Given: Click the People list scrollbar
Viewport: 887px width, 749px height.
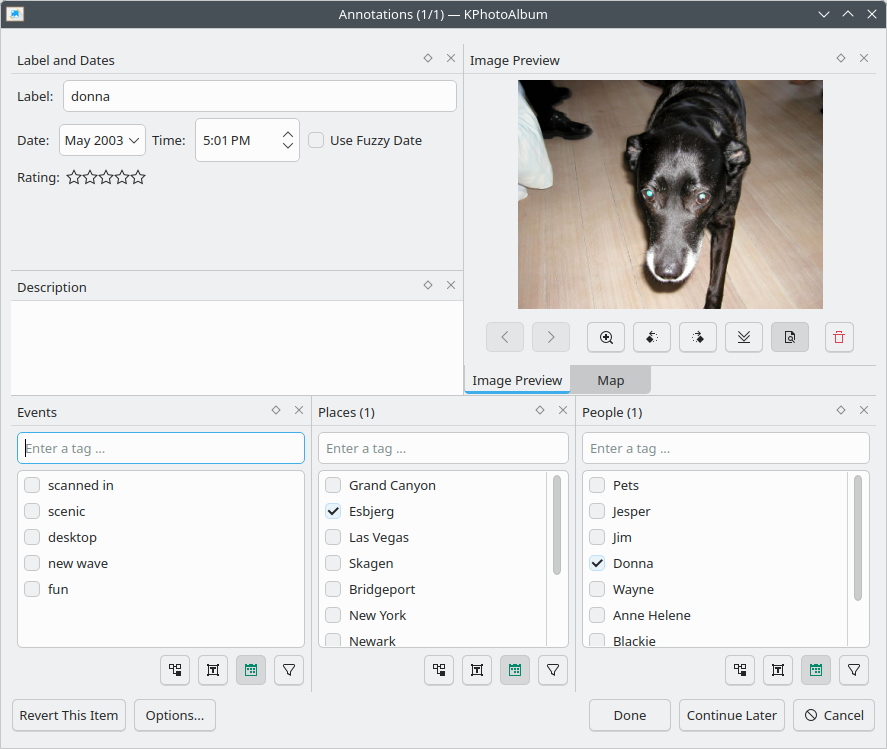Looking at the screenshot, I should click(858, 537).
